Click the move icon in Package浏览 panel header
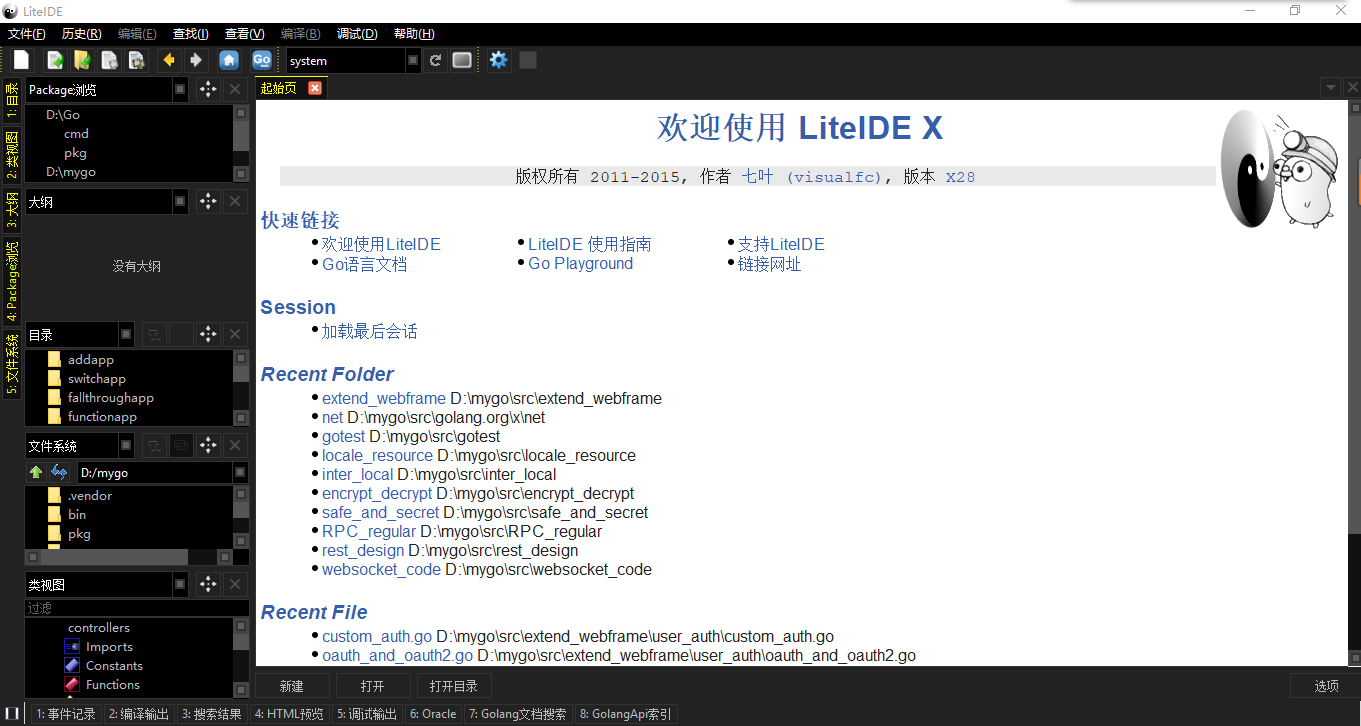This screenshot has height=726, width=1361. click(x=207, y=90)
